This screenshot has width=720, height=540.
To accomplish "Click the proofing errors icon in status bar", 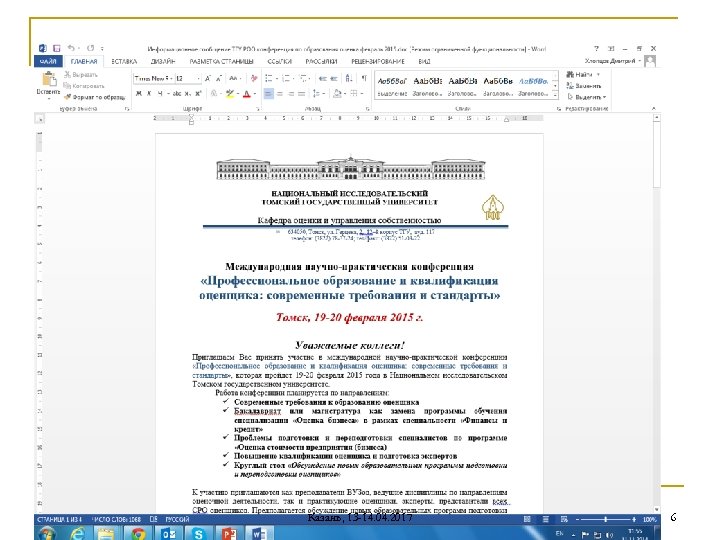I will (153, 519).
